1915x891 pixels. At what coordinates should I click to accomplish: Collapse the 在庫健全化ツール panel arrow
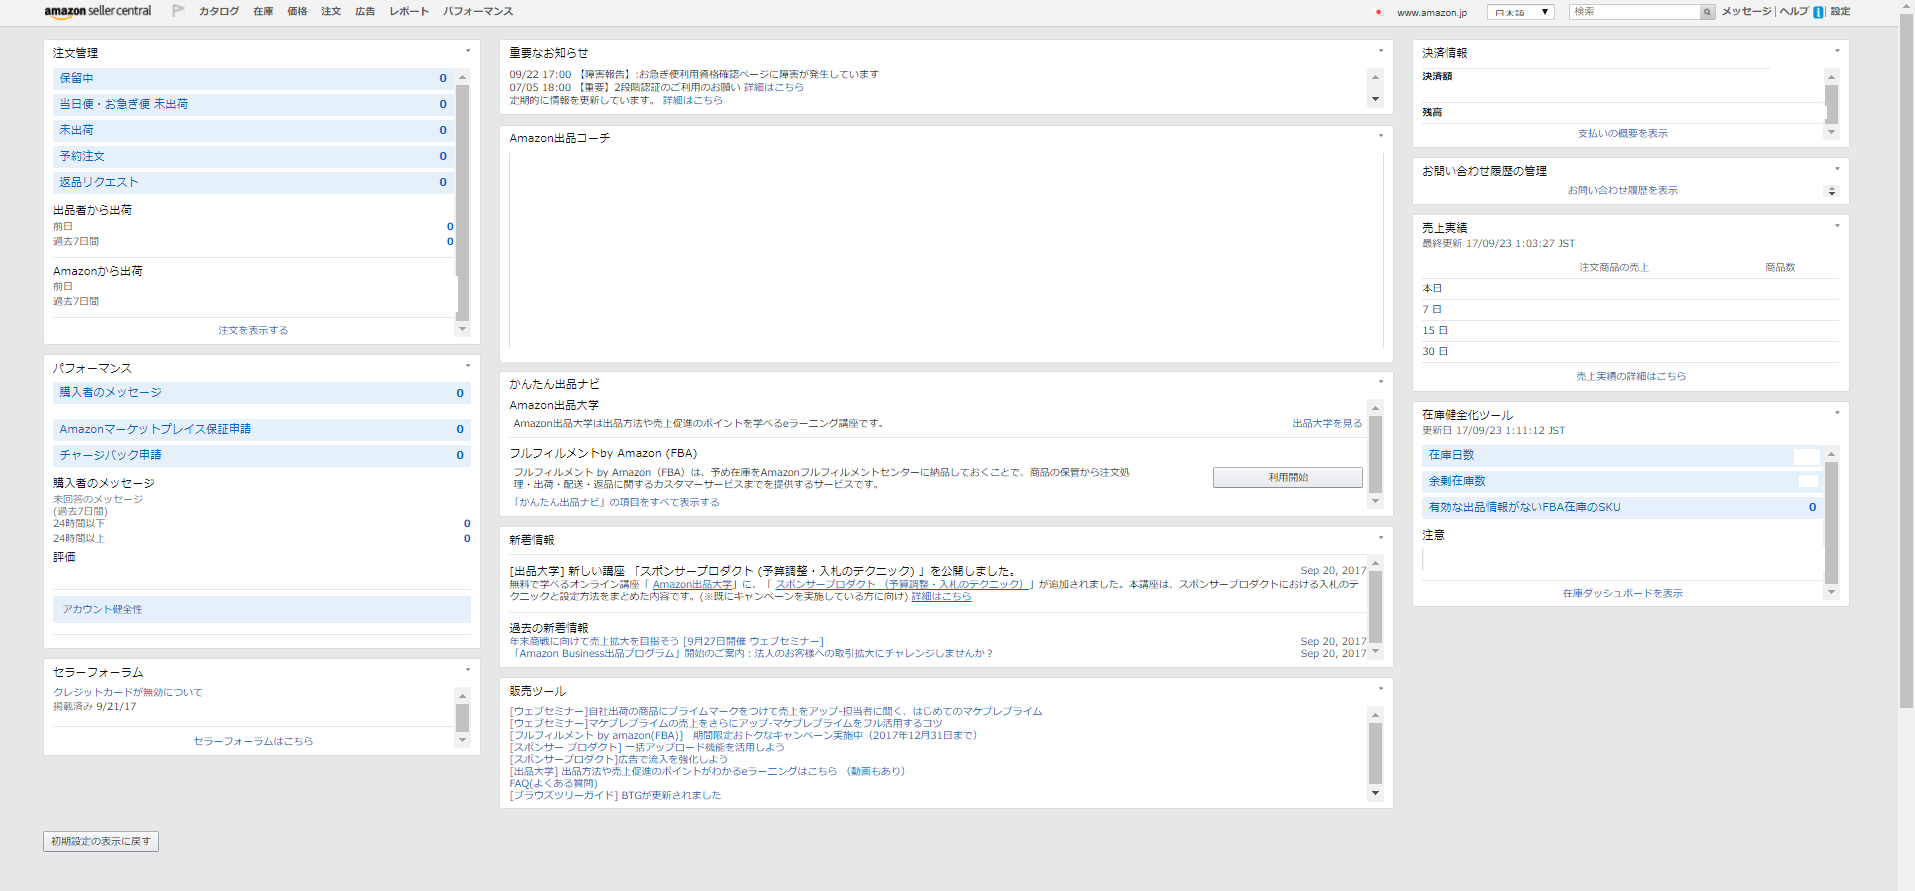[x=1837, y=413]
